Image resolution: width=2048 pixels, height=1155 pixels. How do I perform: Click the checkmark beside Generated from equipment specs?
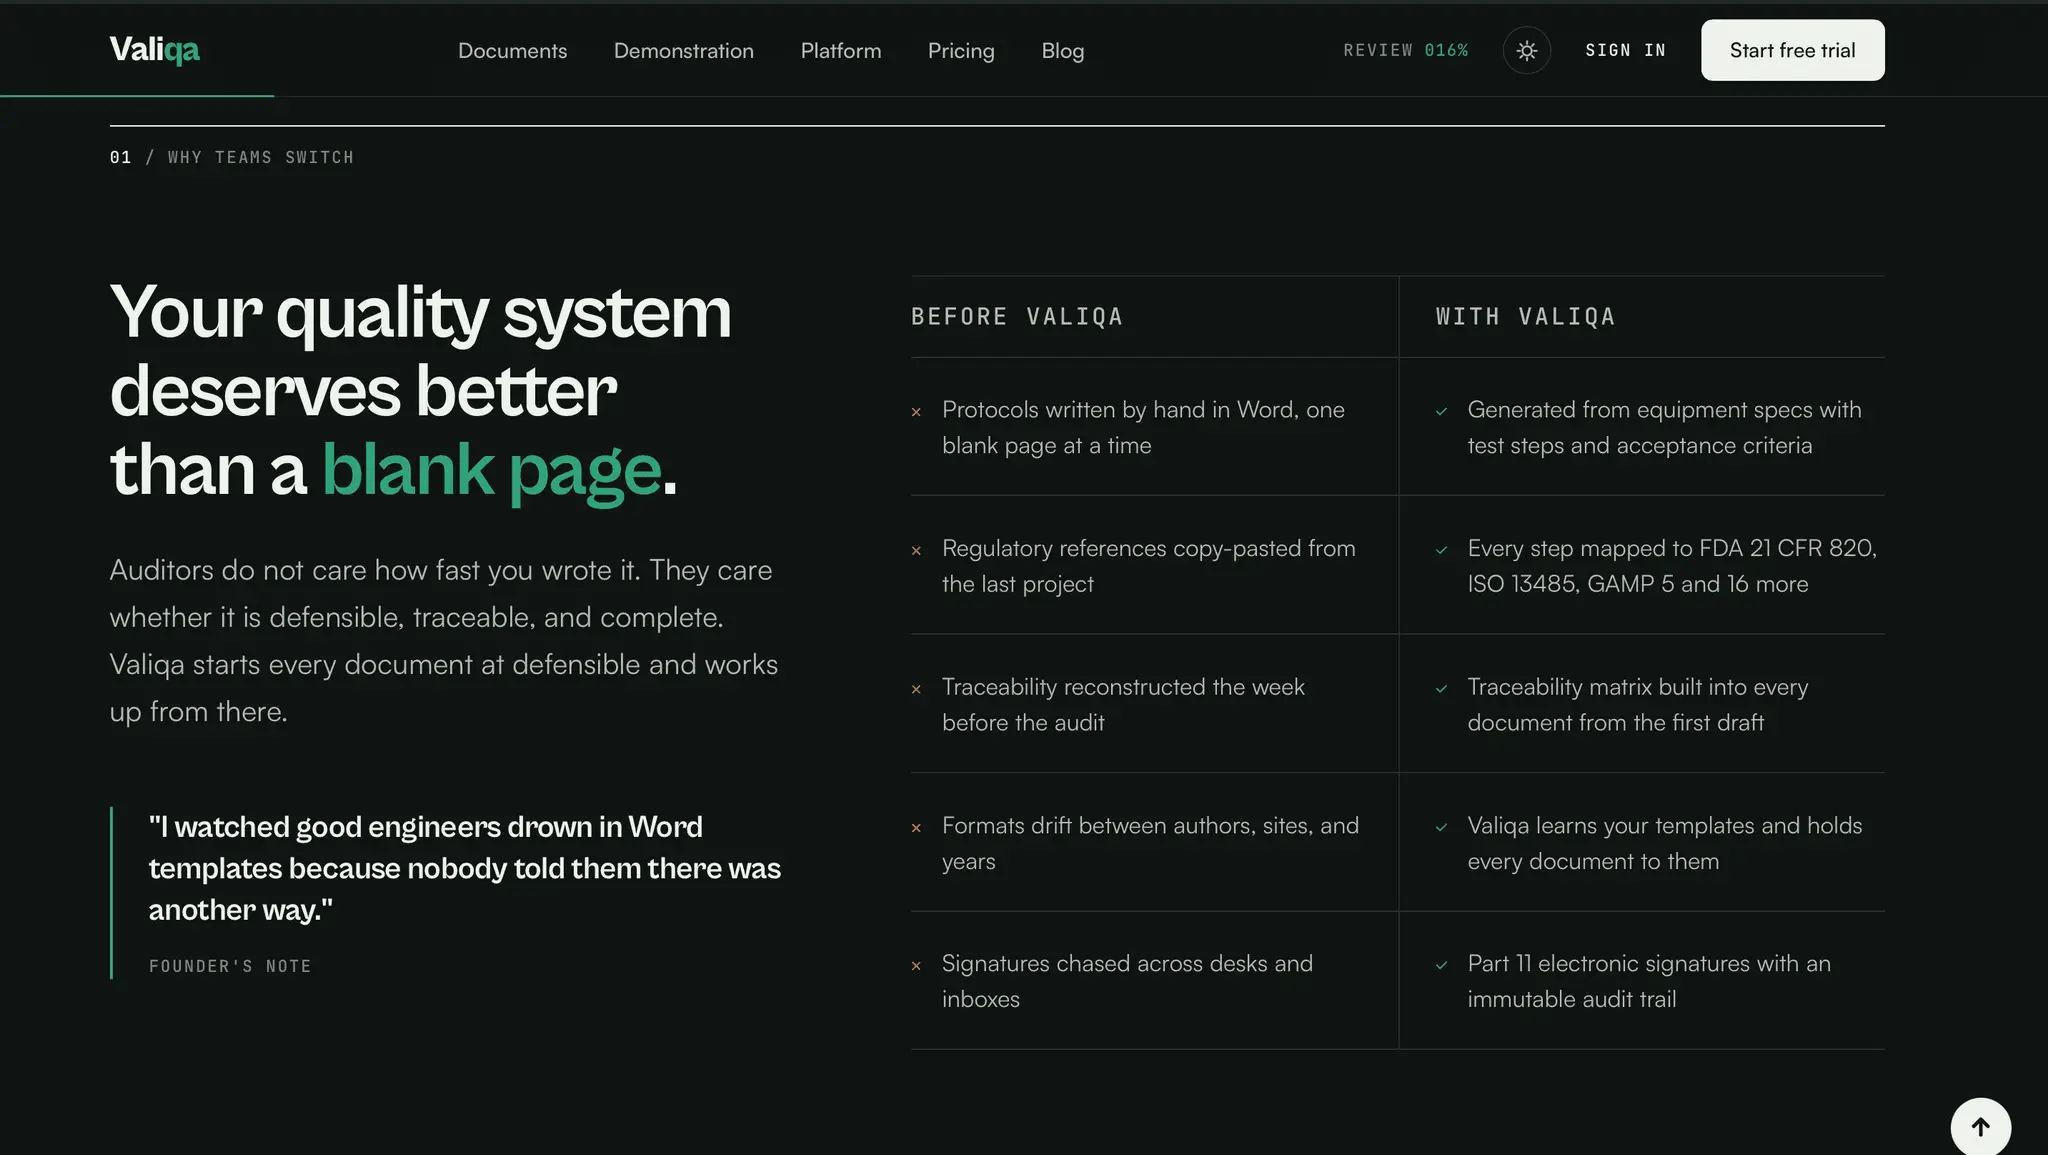(1442, 411)
